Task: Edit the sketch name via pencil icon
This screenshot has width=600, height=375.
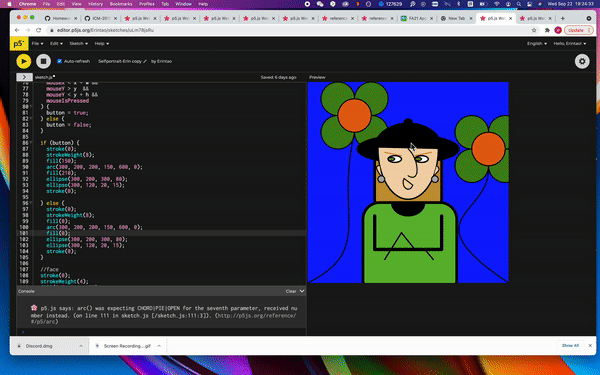Action: point(145,61)
